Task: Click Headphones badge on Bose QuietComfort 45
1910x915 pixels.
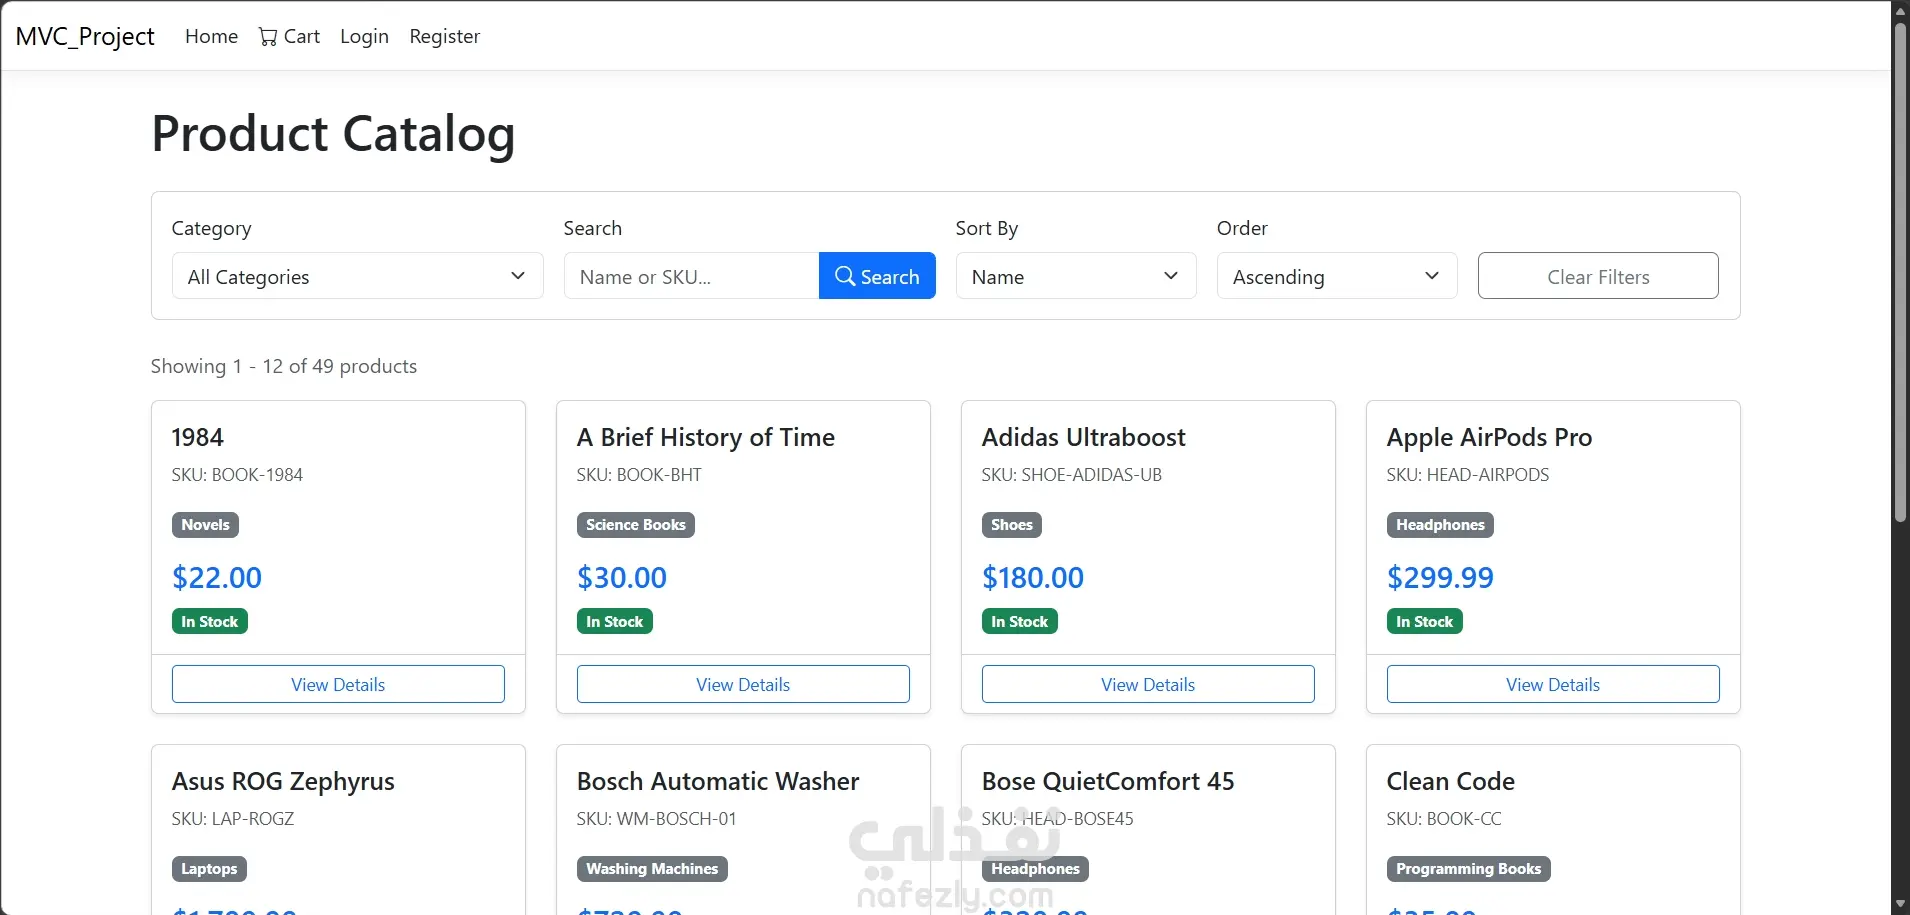Action: [1035, 869]
